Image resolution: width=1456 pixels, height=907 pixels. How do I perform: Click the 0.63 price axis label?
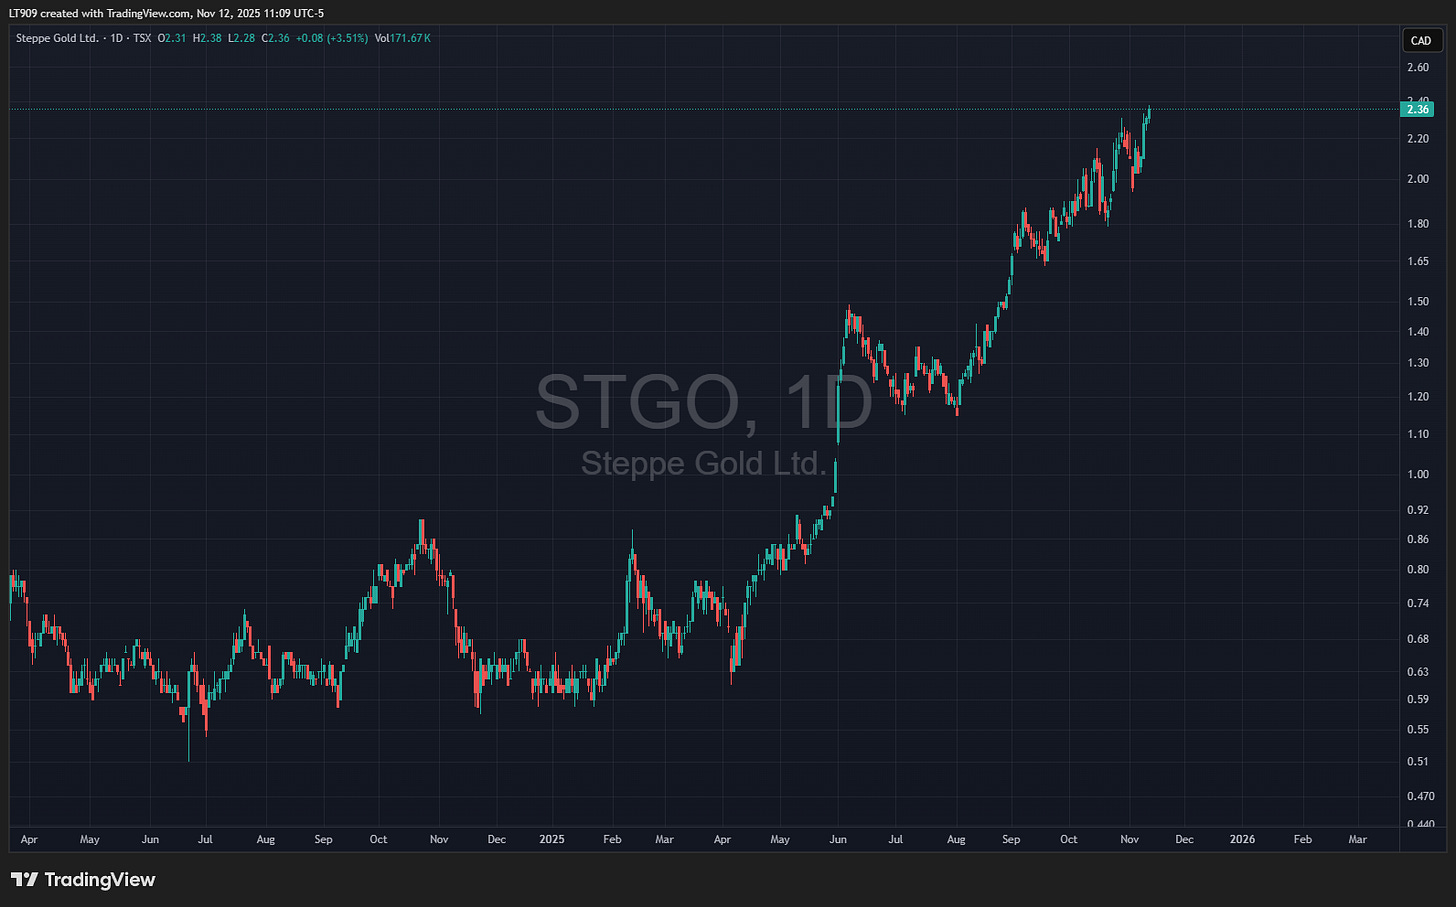pyautogui.click(x=1418, y=672)
